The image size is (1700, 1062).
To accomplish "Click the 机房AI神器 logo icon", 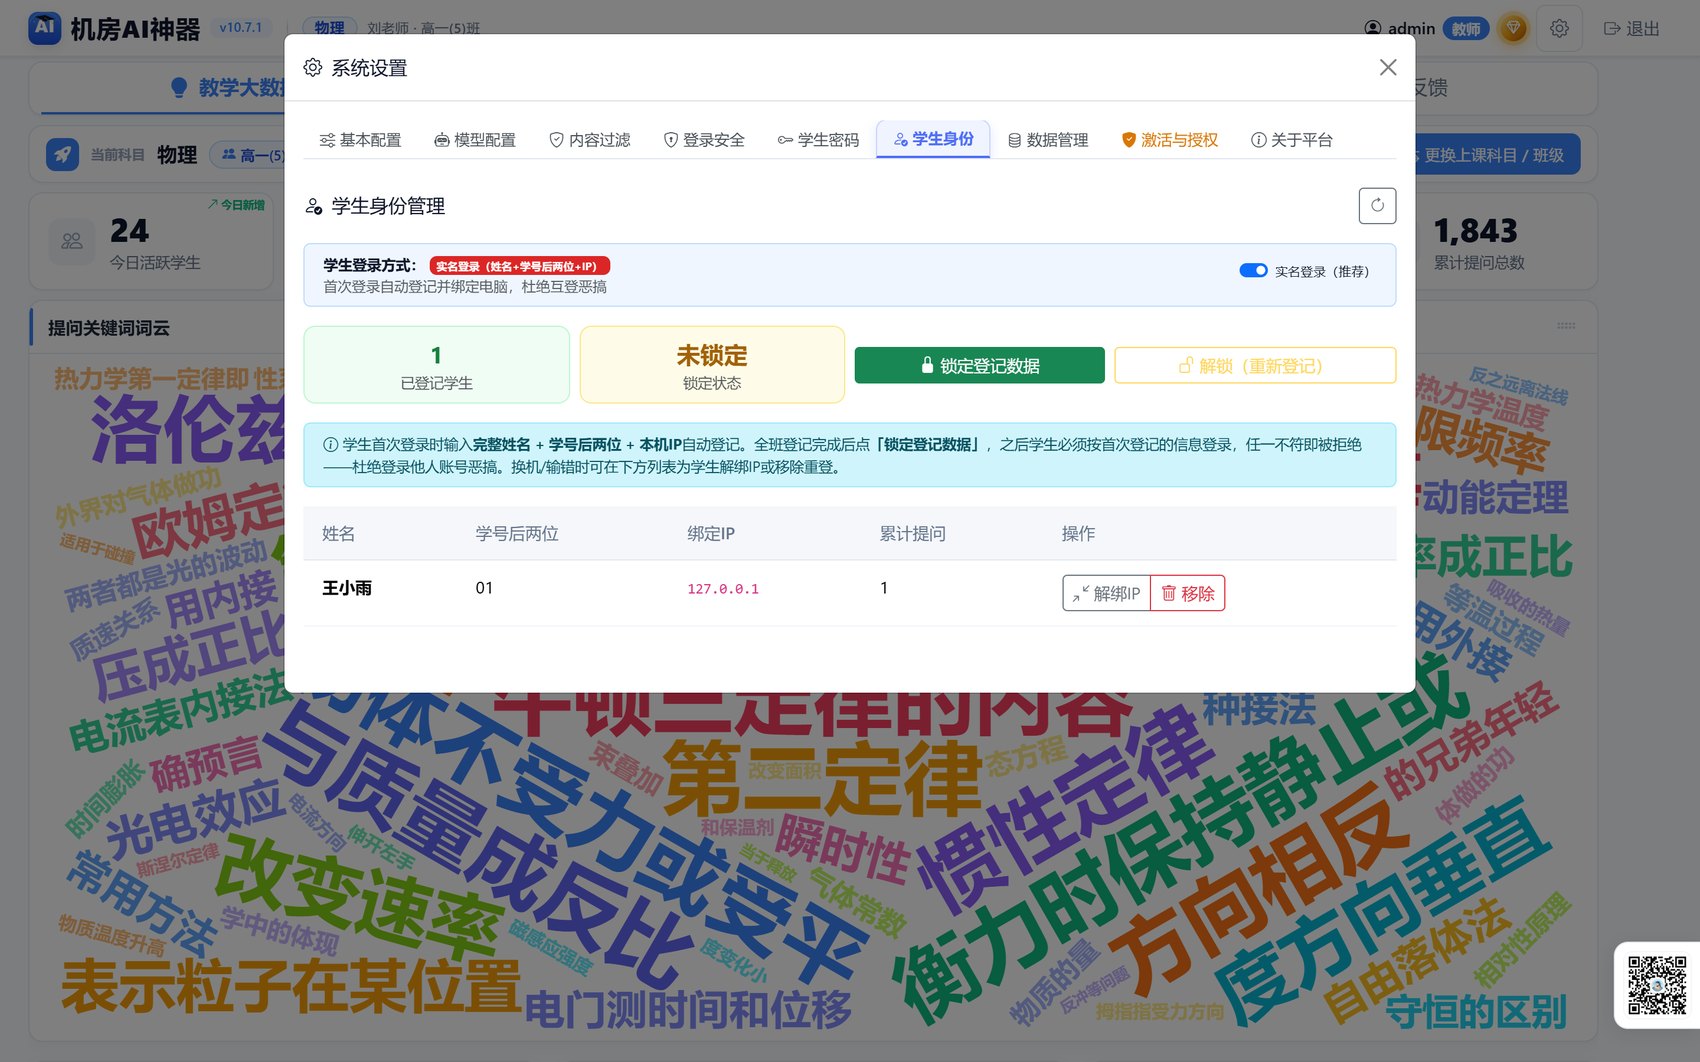I will pos(45,28).
